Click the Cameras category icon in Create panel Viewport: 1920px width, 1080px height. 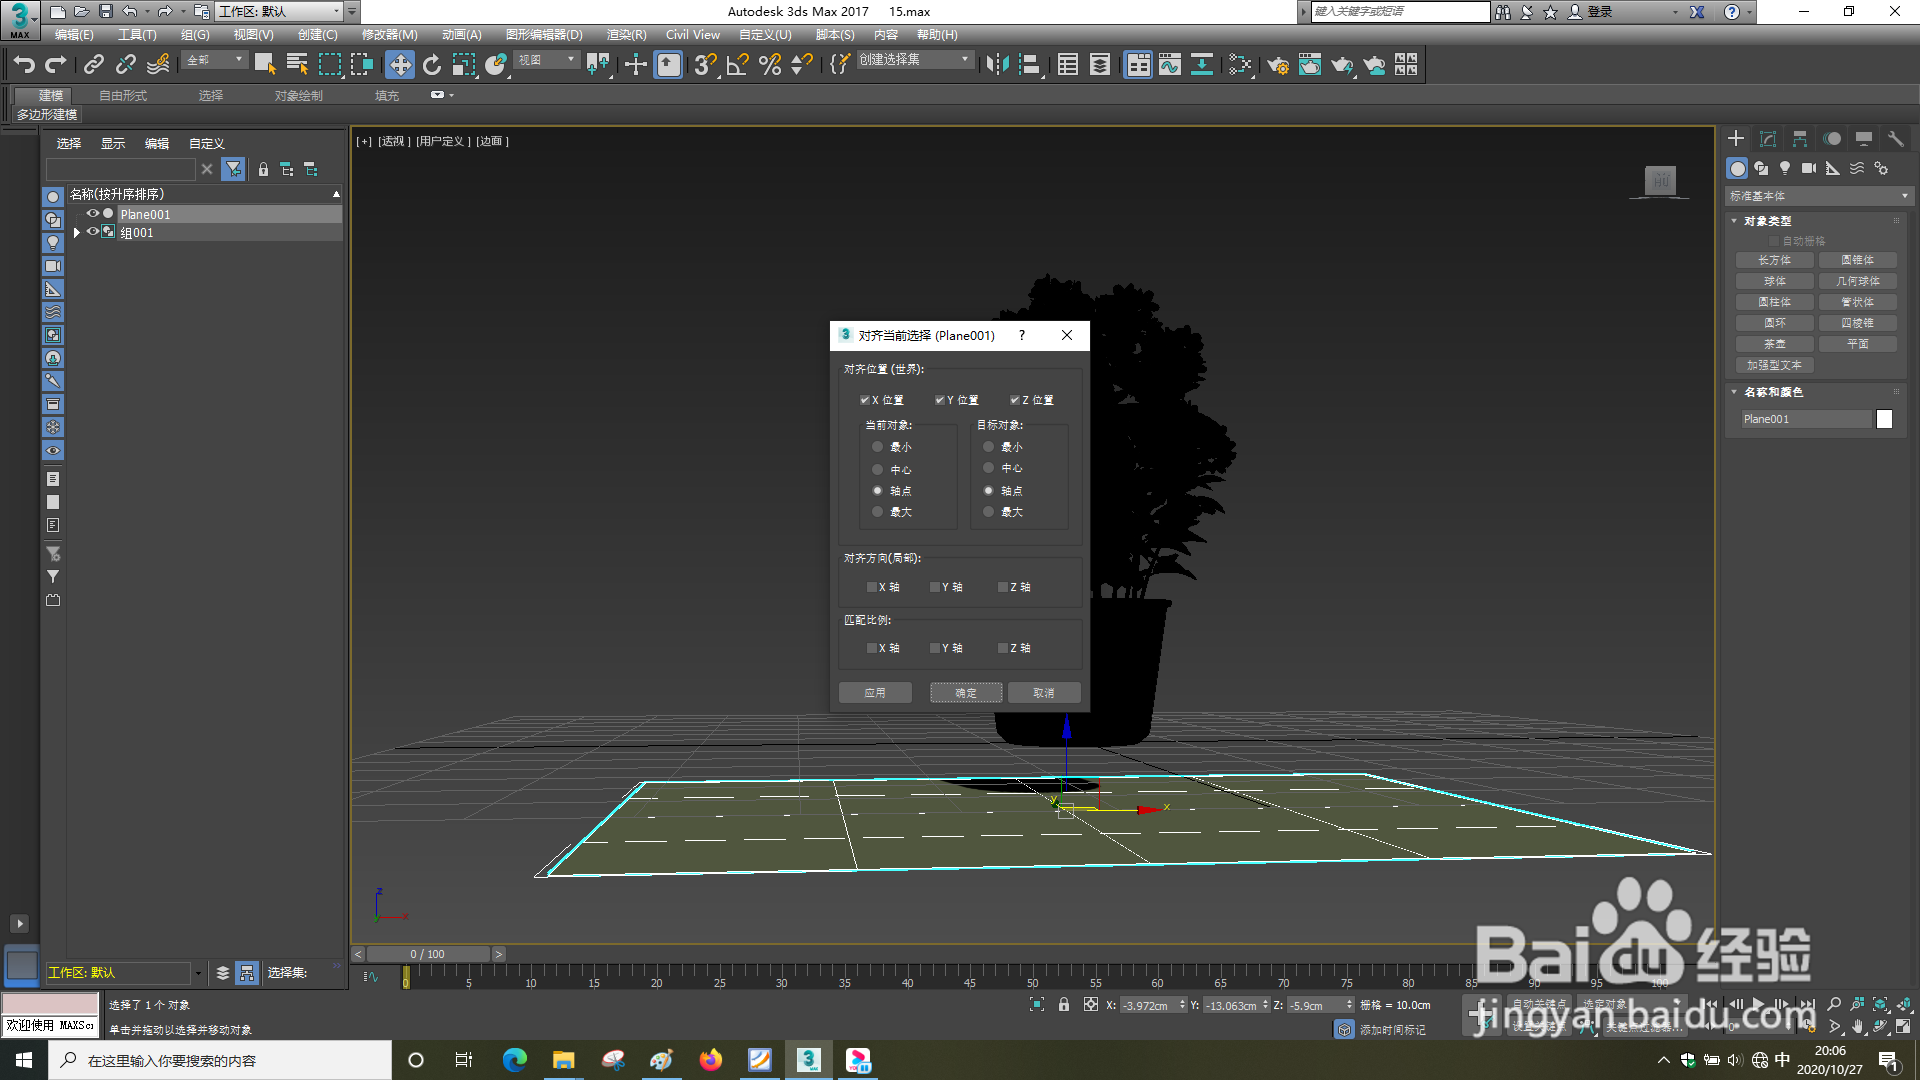tap(1809, 168)
